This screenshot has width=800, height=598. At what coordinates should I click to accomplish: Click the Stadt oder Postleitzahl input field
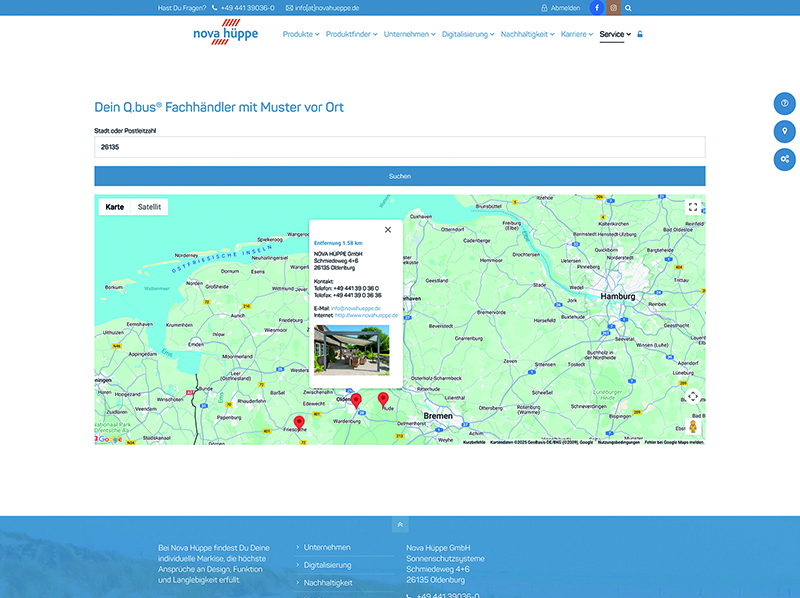click(x=399, y=147)
